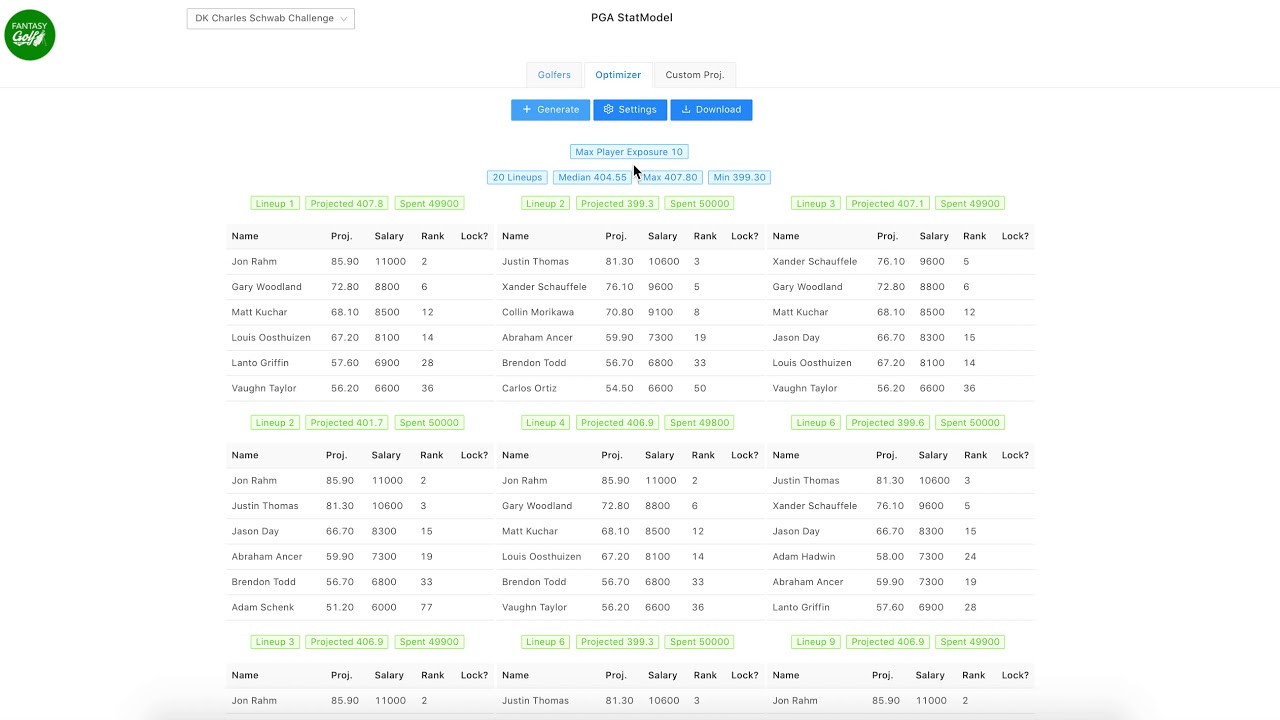
Task: Click Brendon Todd in Lineup 4
Action: [x=534, y=581]
